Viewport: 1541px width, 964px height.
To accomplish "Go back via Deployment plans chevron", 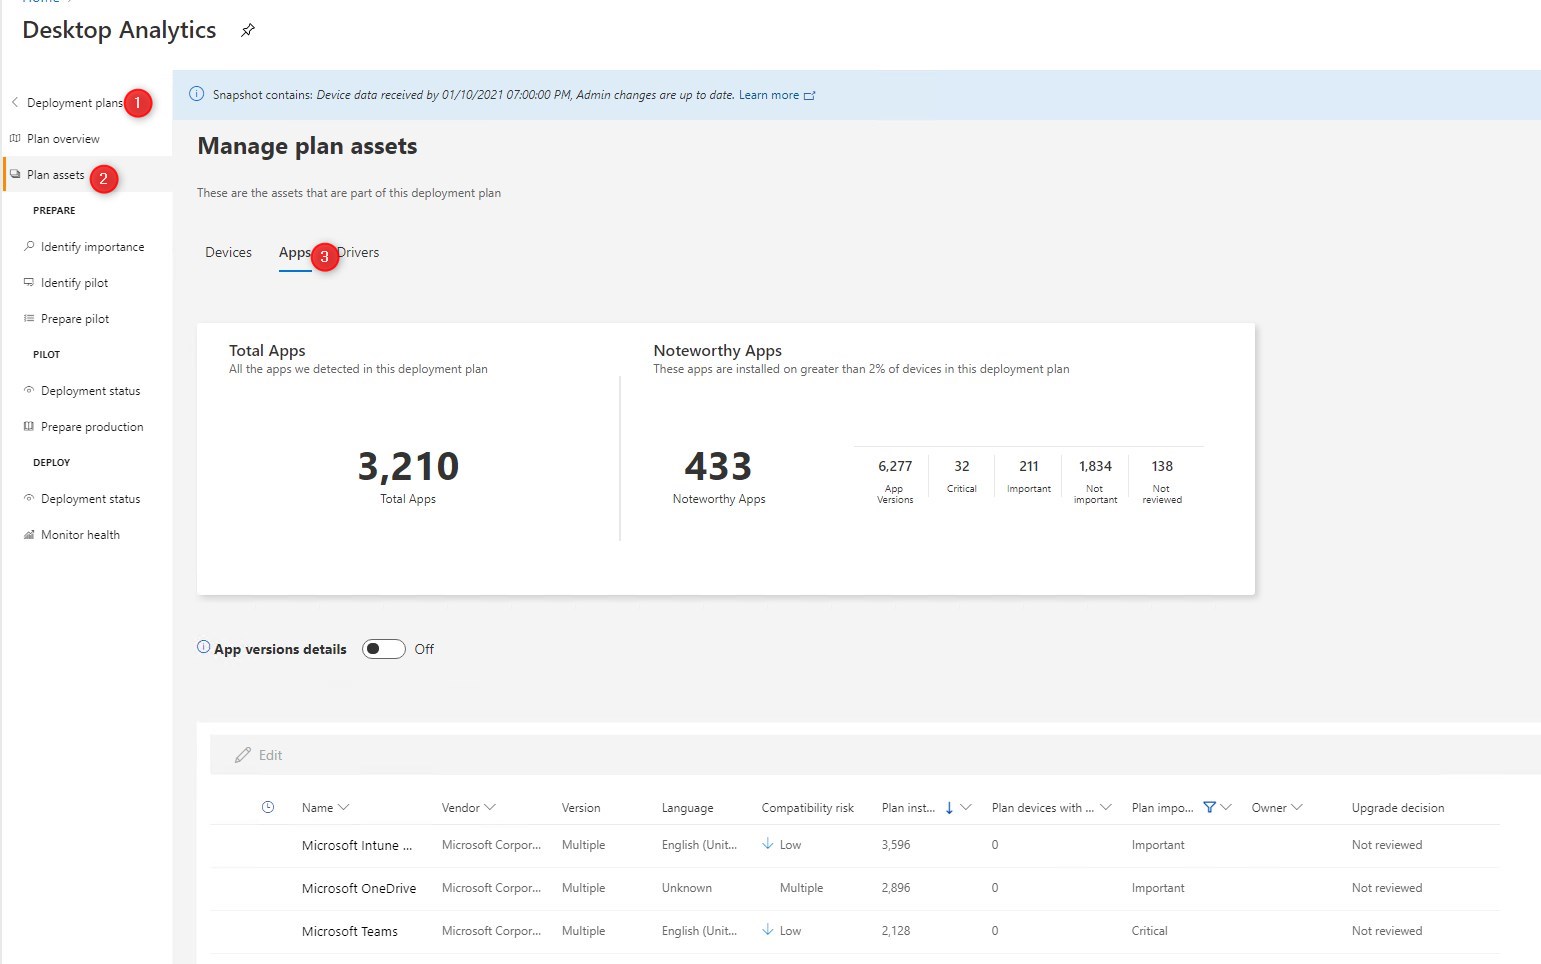I will tap(15, 102).
